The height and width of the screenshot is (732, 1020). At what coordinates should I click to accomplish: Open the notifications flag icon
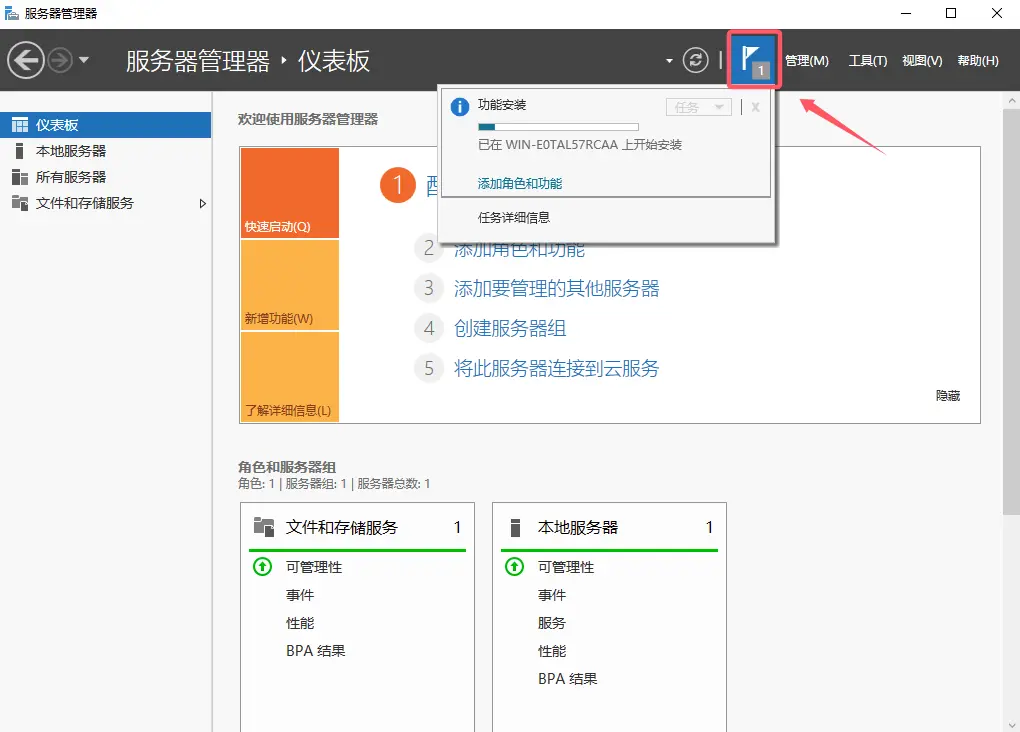754,60
